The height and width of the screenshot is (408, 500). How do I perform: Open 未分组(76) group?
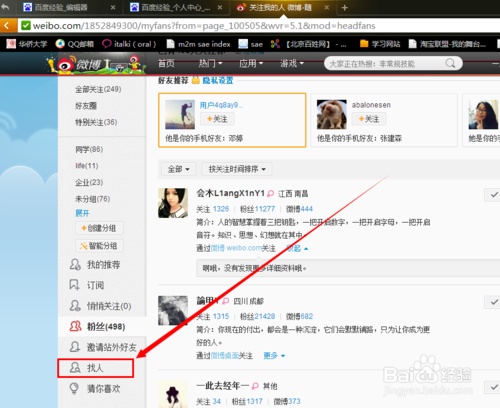[x=93, y=199]
